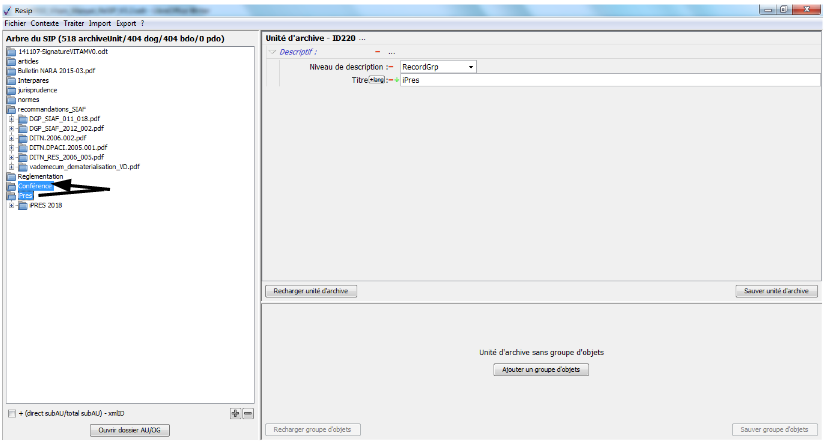
Task: Toggle the direct subAU/total subAU checkbox
Action: pyautogui.click(x=11, y=413)
